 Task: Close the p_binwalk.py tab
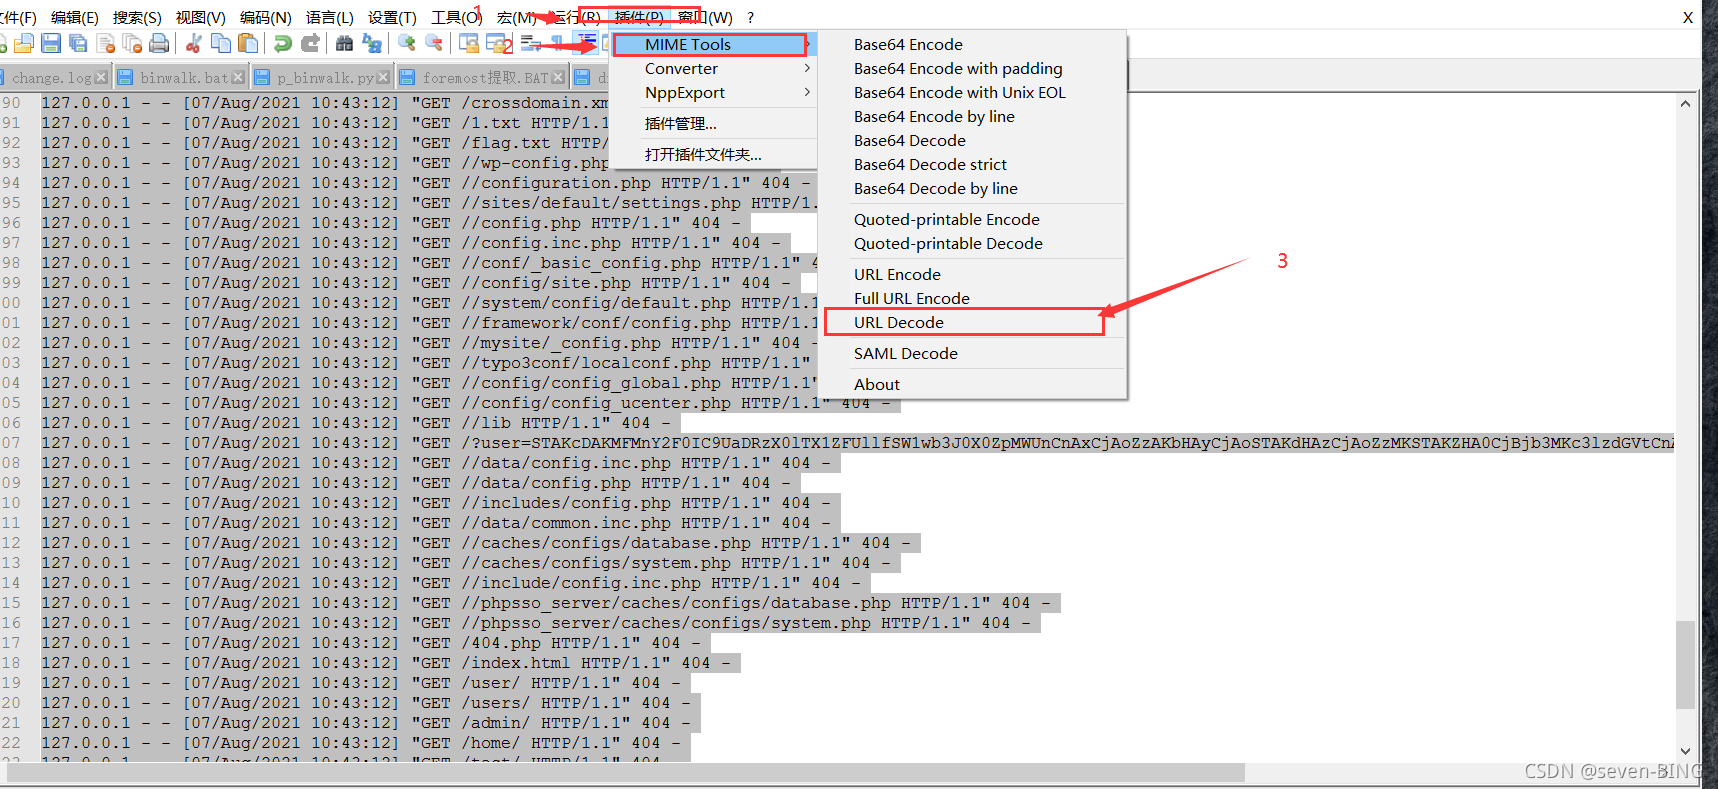[x=383, y=77]
